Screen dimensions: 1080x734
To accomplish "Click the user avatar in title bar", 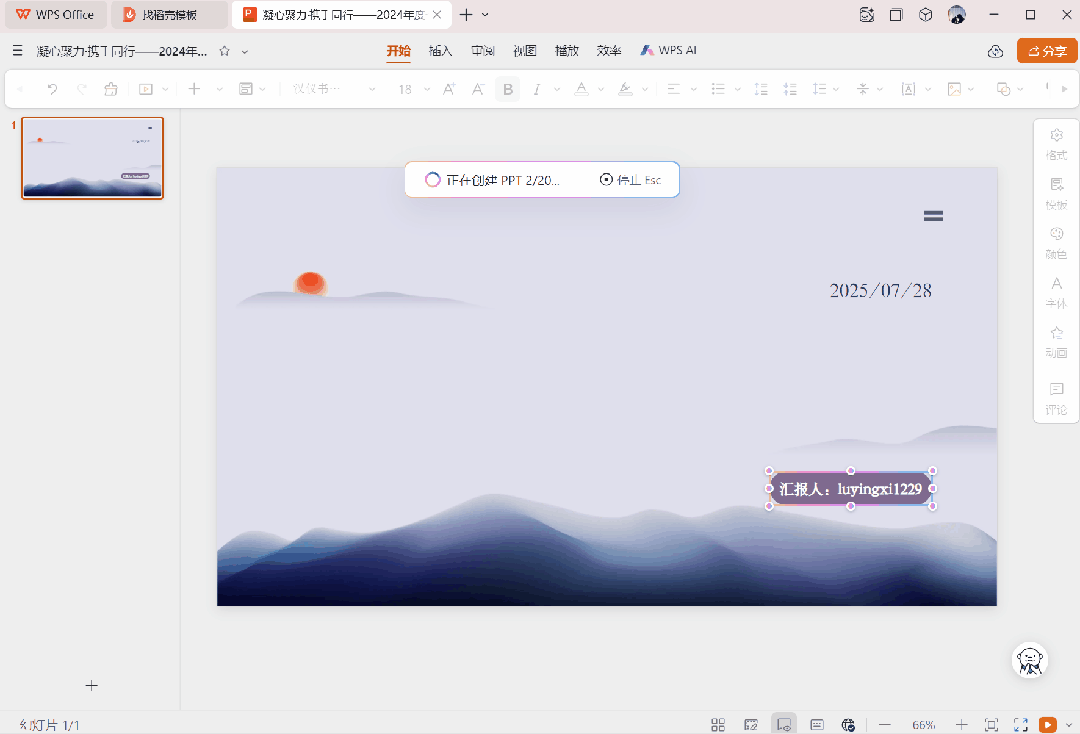I will pyautogui.click(x=957, y=14).
